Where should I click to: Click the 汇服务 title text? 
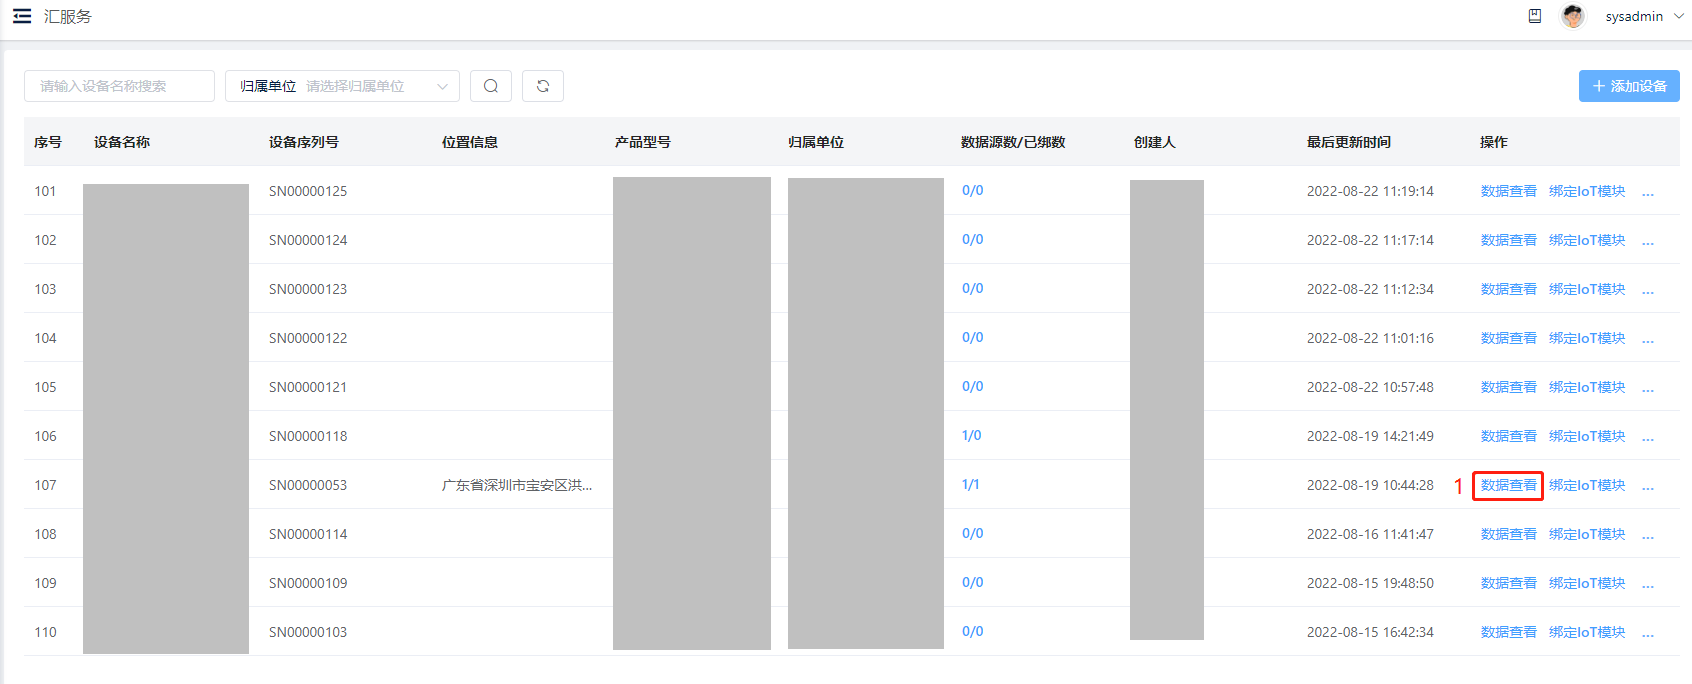(x=67, y=16)
